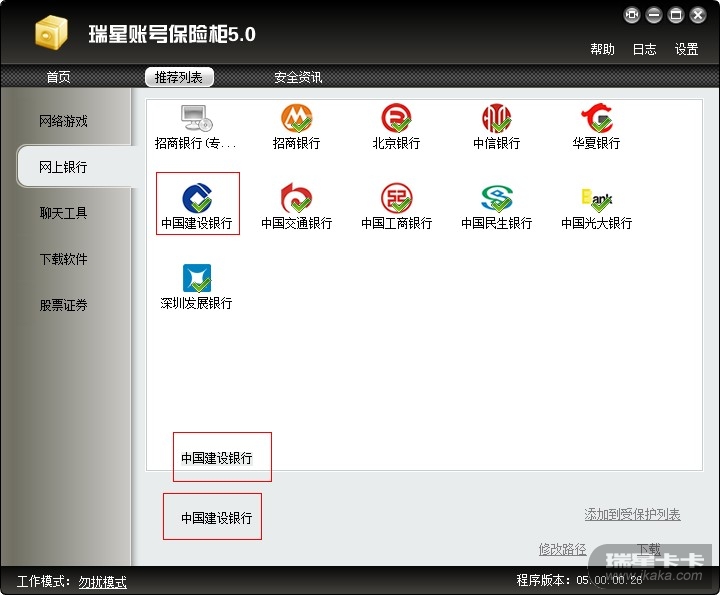
Task: Close the application with the X button
Action: 698,15
